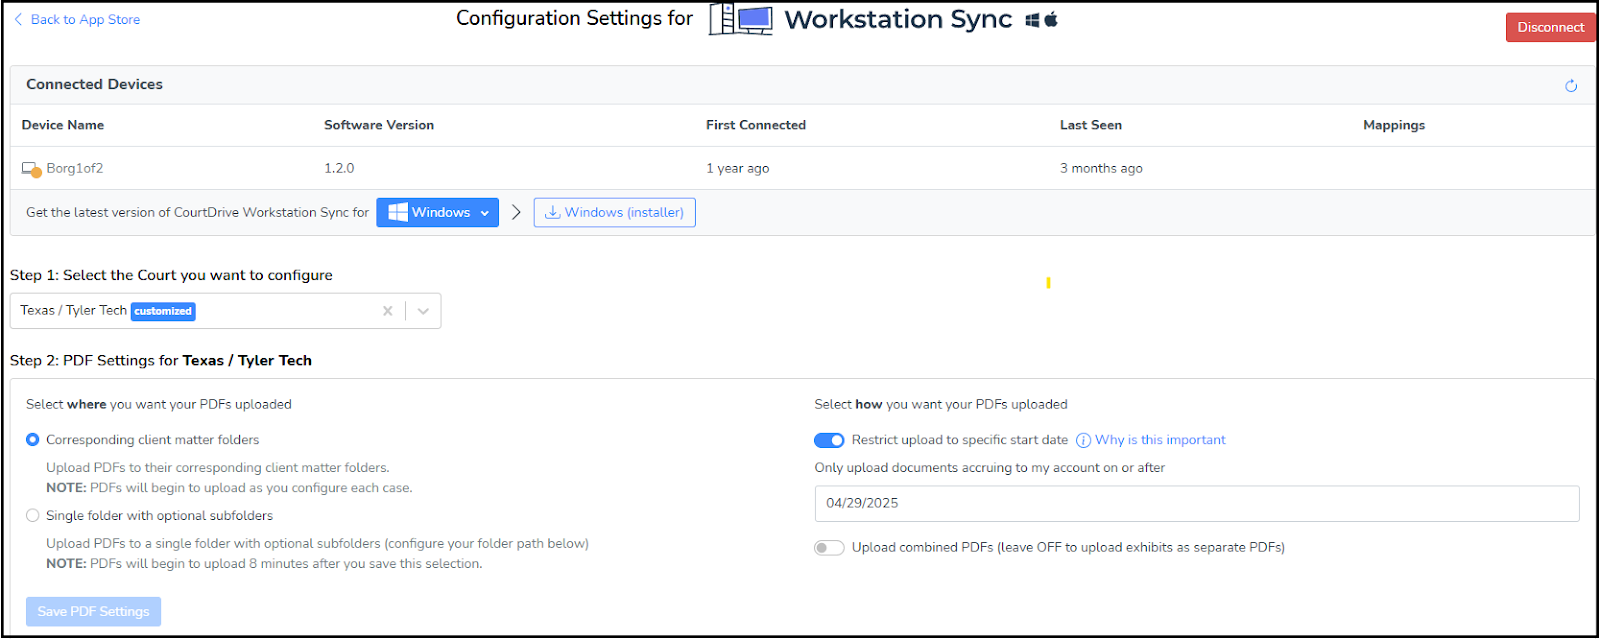1600x639 pixels.
Task: Click the customized badge
Action: [163, 311]
